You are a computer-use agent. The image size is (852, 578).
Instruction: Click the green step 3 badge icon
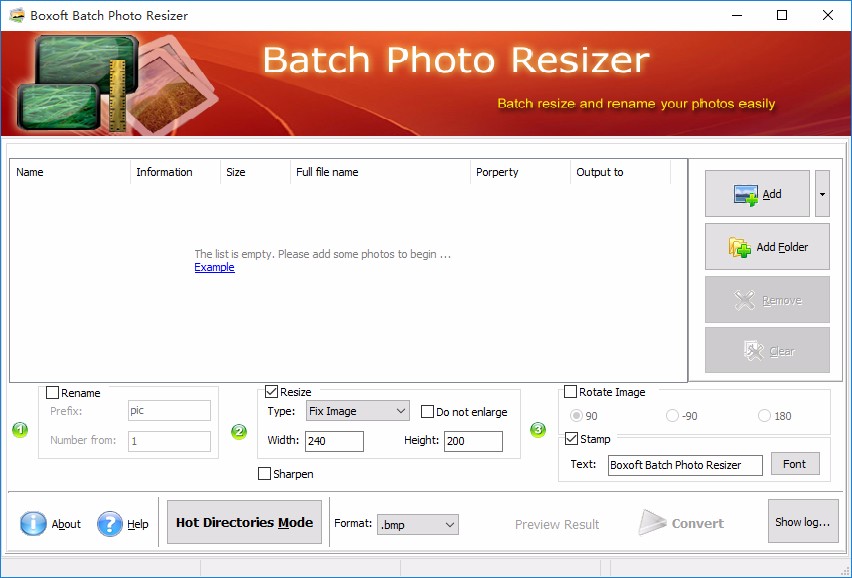pos(538,430)
